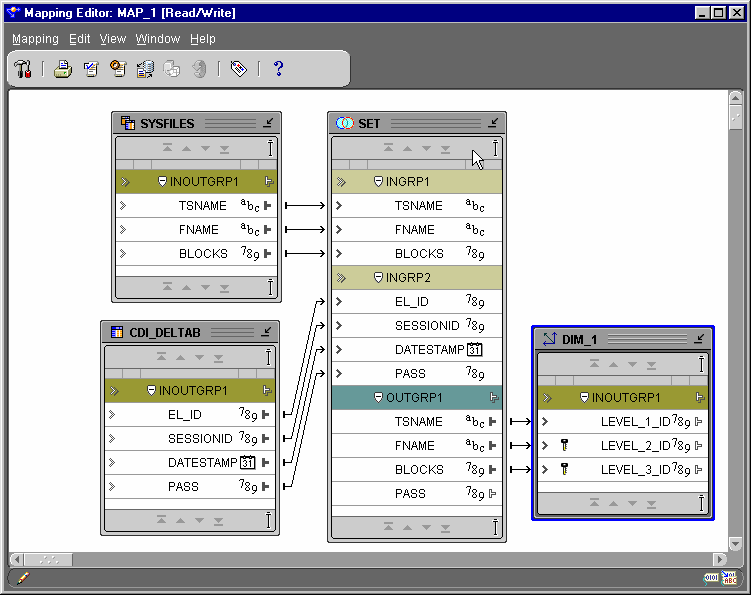Click scroll-to-bottom arrow in DIM_1 header
Screen dimensions: 751x595
651,365
